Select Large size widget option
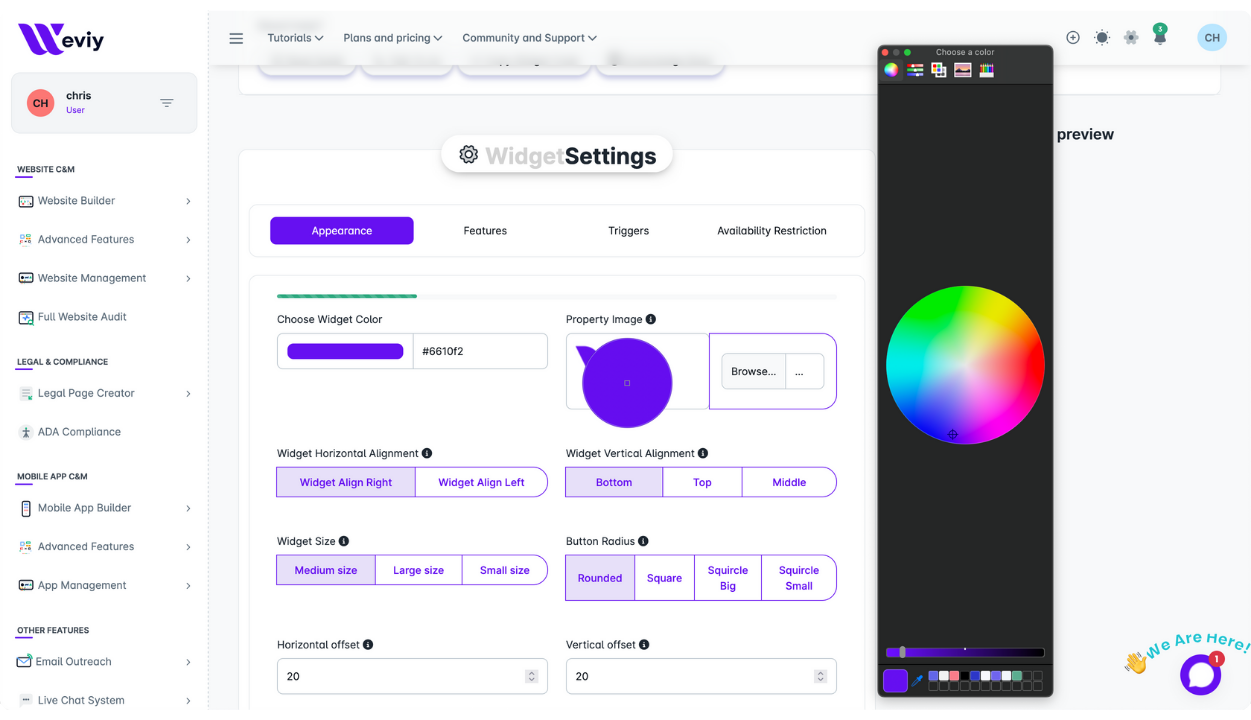Screen dimensions: 1251x720 point(418,570)
